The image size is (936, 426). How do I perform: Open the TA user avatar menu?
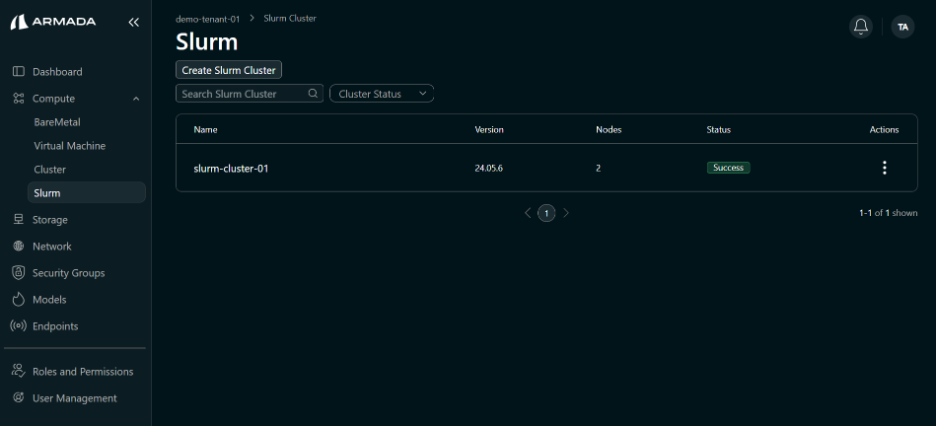903,27
